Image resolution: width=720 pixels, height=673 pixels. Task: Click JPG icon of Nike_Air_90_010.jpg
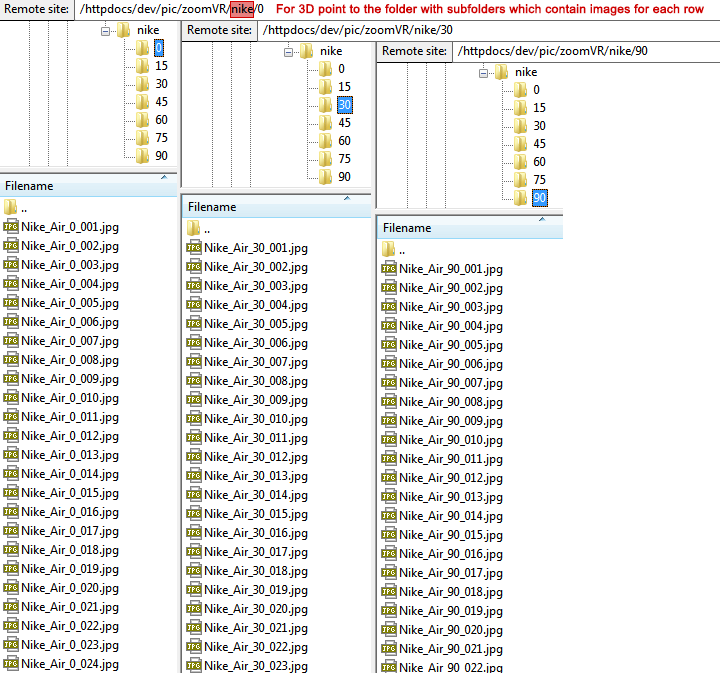[x=388, y=440]
